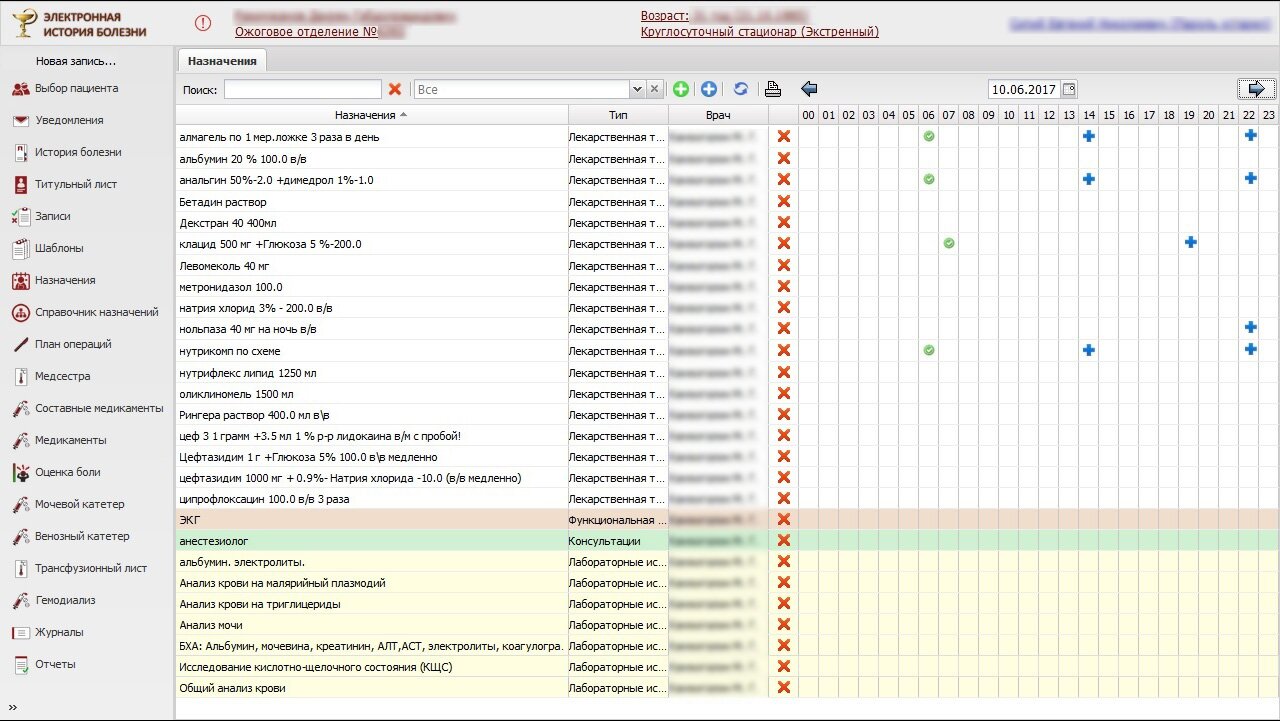
Task: Click the blue plus icon in toolbar
Action: click(x=709, y=89)
